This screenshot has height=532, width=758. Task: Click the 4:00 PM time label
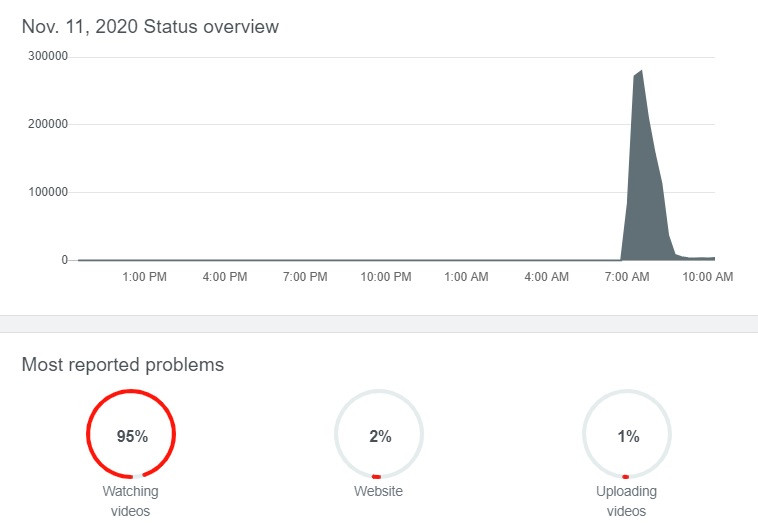click(225, 277)
